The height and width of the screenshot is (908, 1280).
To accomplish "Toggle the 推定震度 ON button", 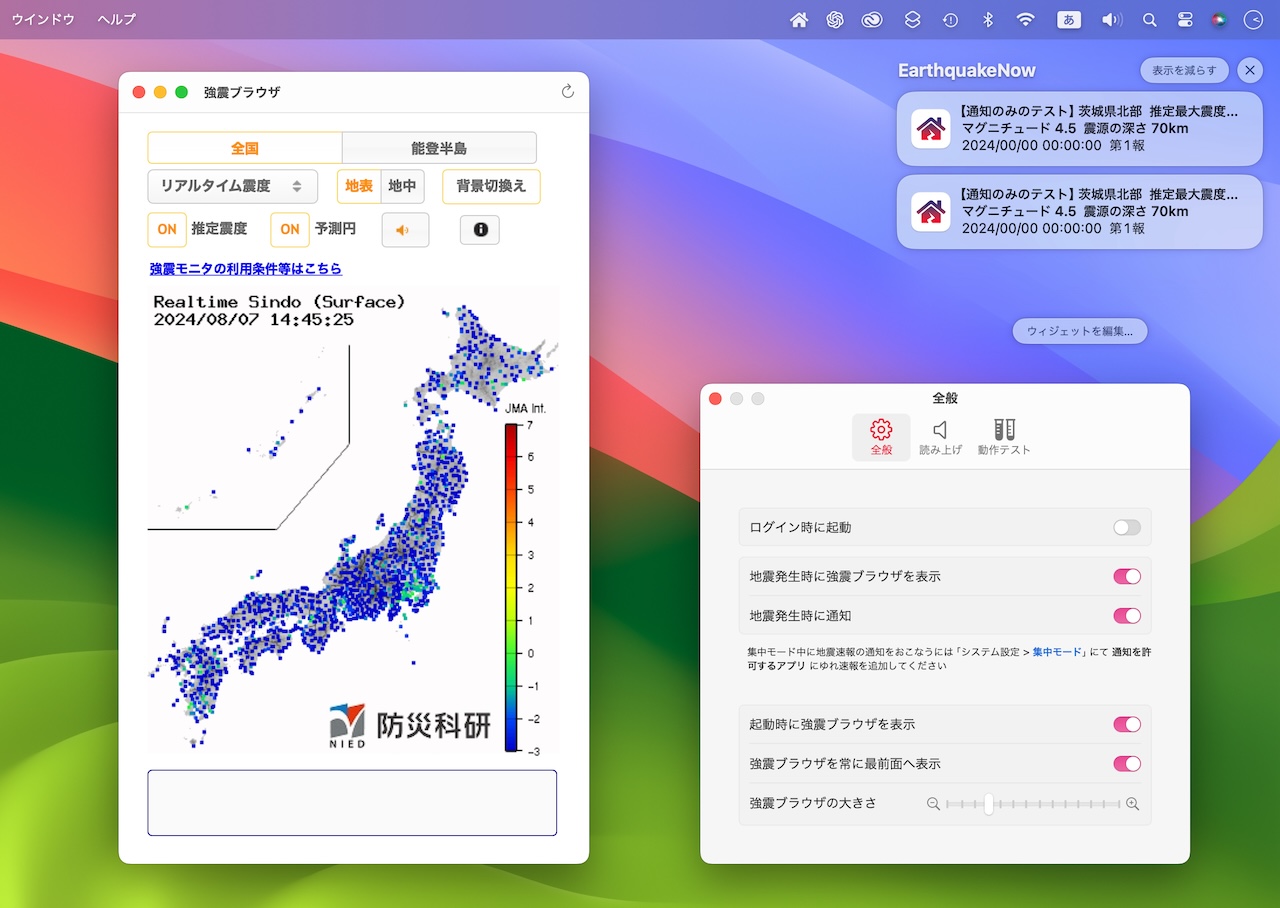I will coord(167,229).
